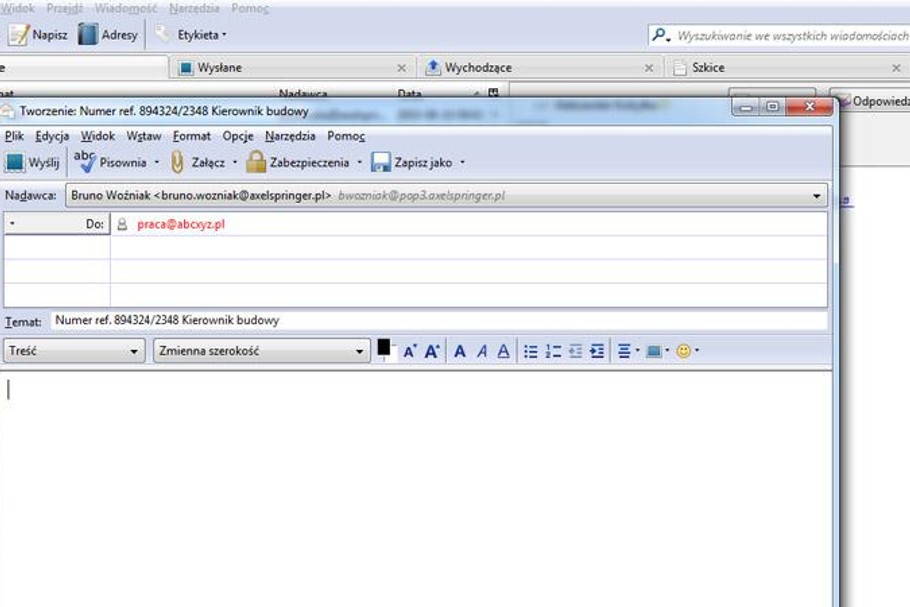Click the Temat subject field

[x=439, y=320]
